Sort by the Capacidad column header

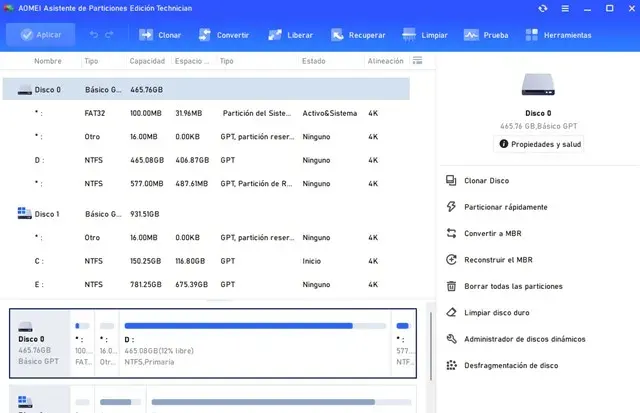tap(147, 61)
